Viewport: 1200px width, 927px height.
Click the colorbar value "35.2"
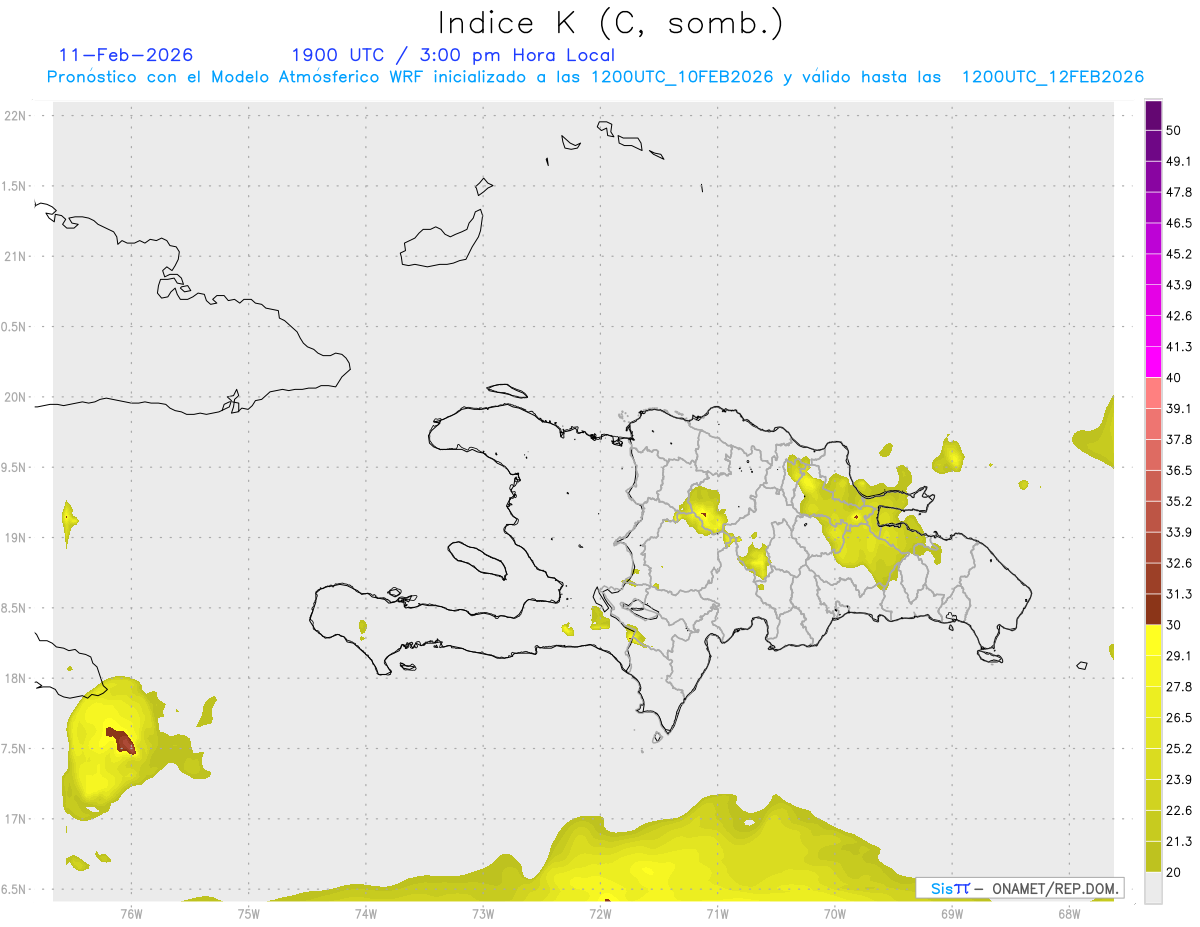pyautogui.click(x=1180, y=501)
